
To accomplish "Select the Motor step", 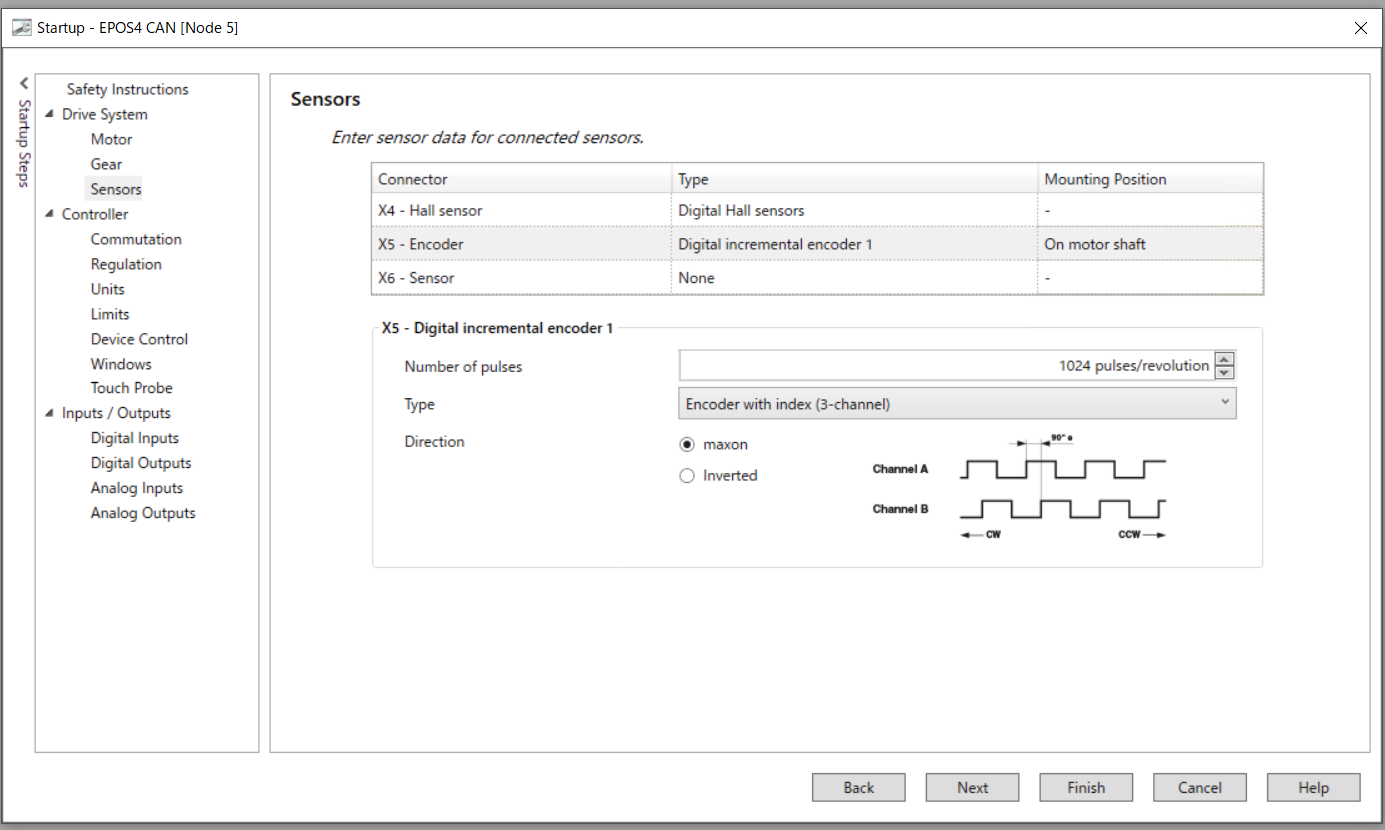I will 111,139.
